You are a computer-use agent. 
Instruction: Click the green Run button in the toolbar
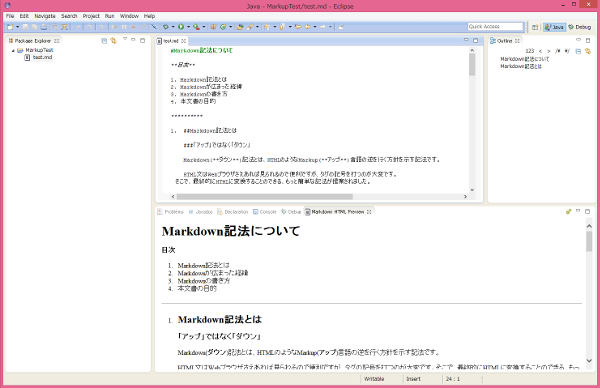(181, 27)
